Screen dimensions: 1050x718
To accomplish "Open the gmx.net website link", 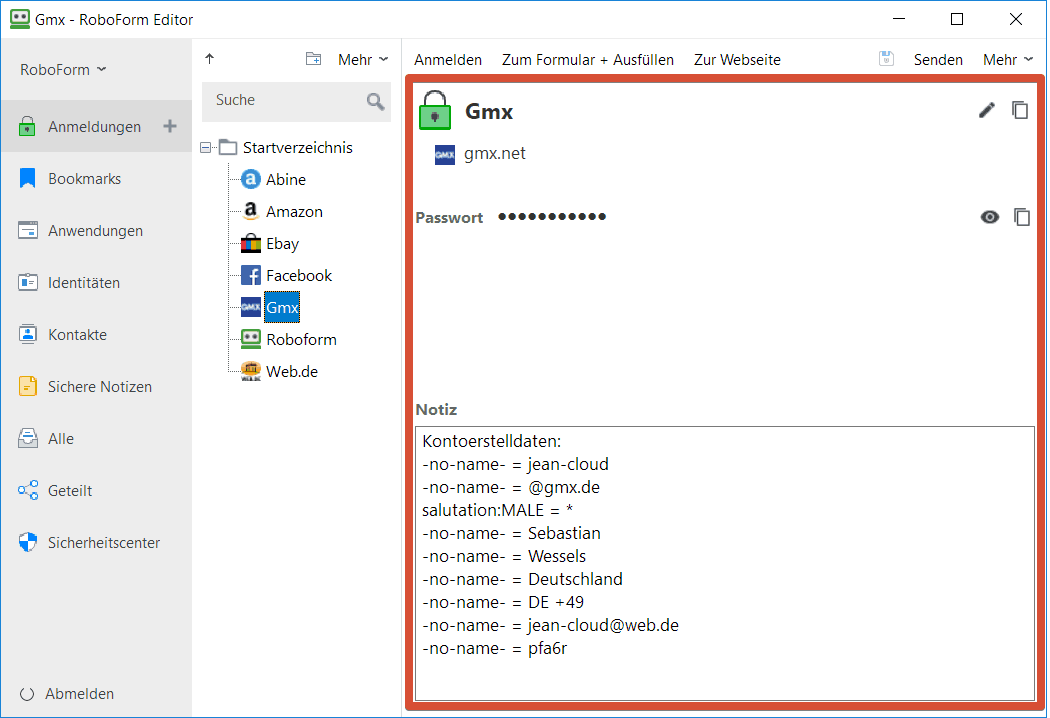I will click(x=495, y=153).
